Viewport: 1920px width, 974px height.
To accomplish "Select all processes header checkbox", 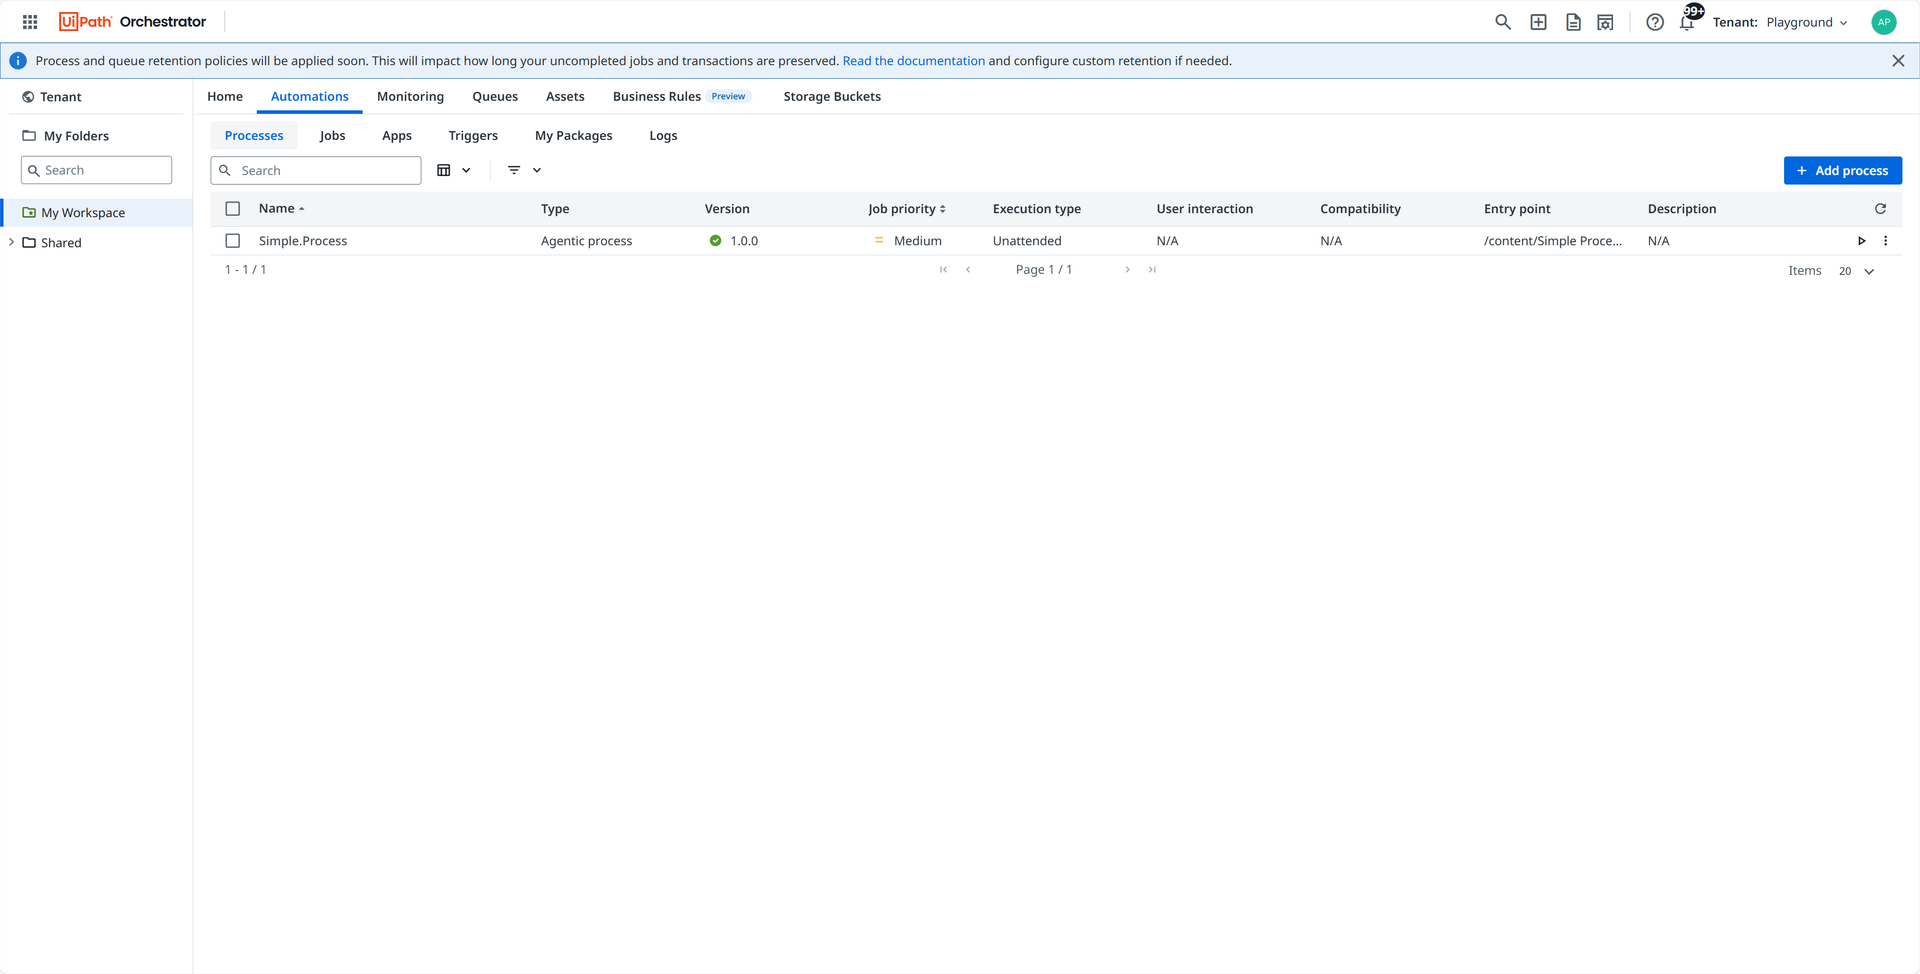I will pyautogui.click(x=233, y=209).
